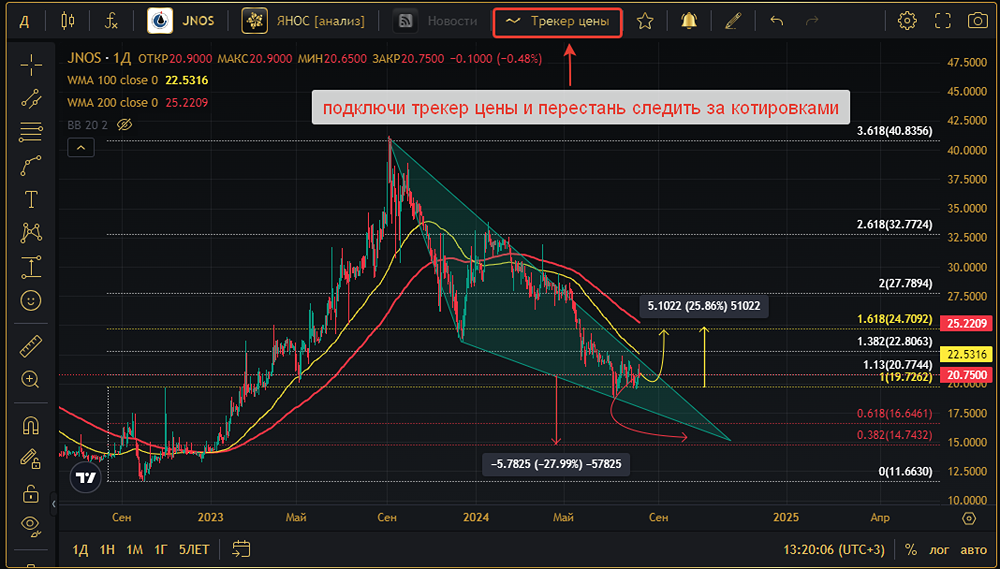The width and height of the screenshot is (1000, 569).
Task: Select the zoom-in magnifier tool
Action: (x=31, y=380)
